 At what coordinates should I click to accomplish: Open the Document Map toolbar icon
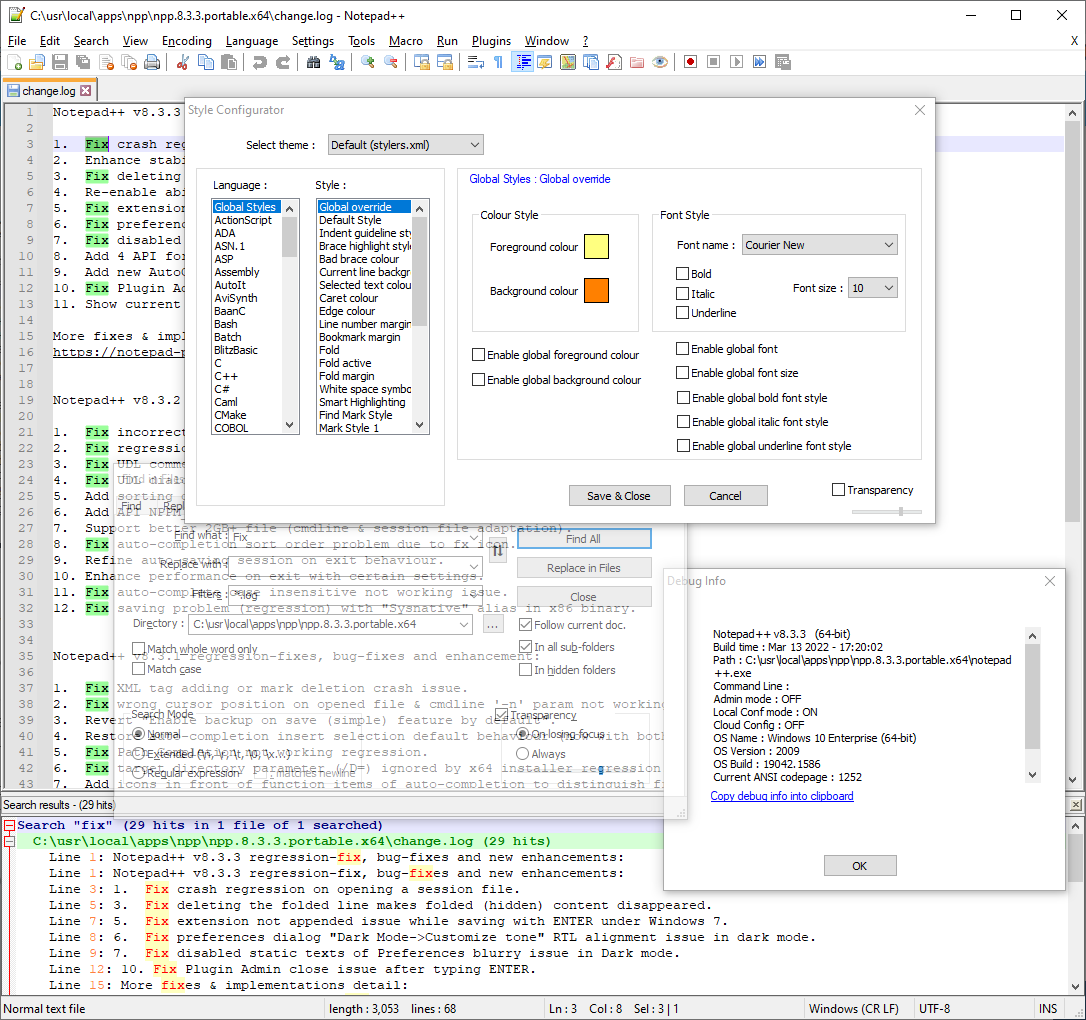click(568, 62)
